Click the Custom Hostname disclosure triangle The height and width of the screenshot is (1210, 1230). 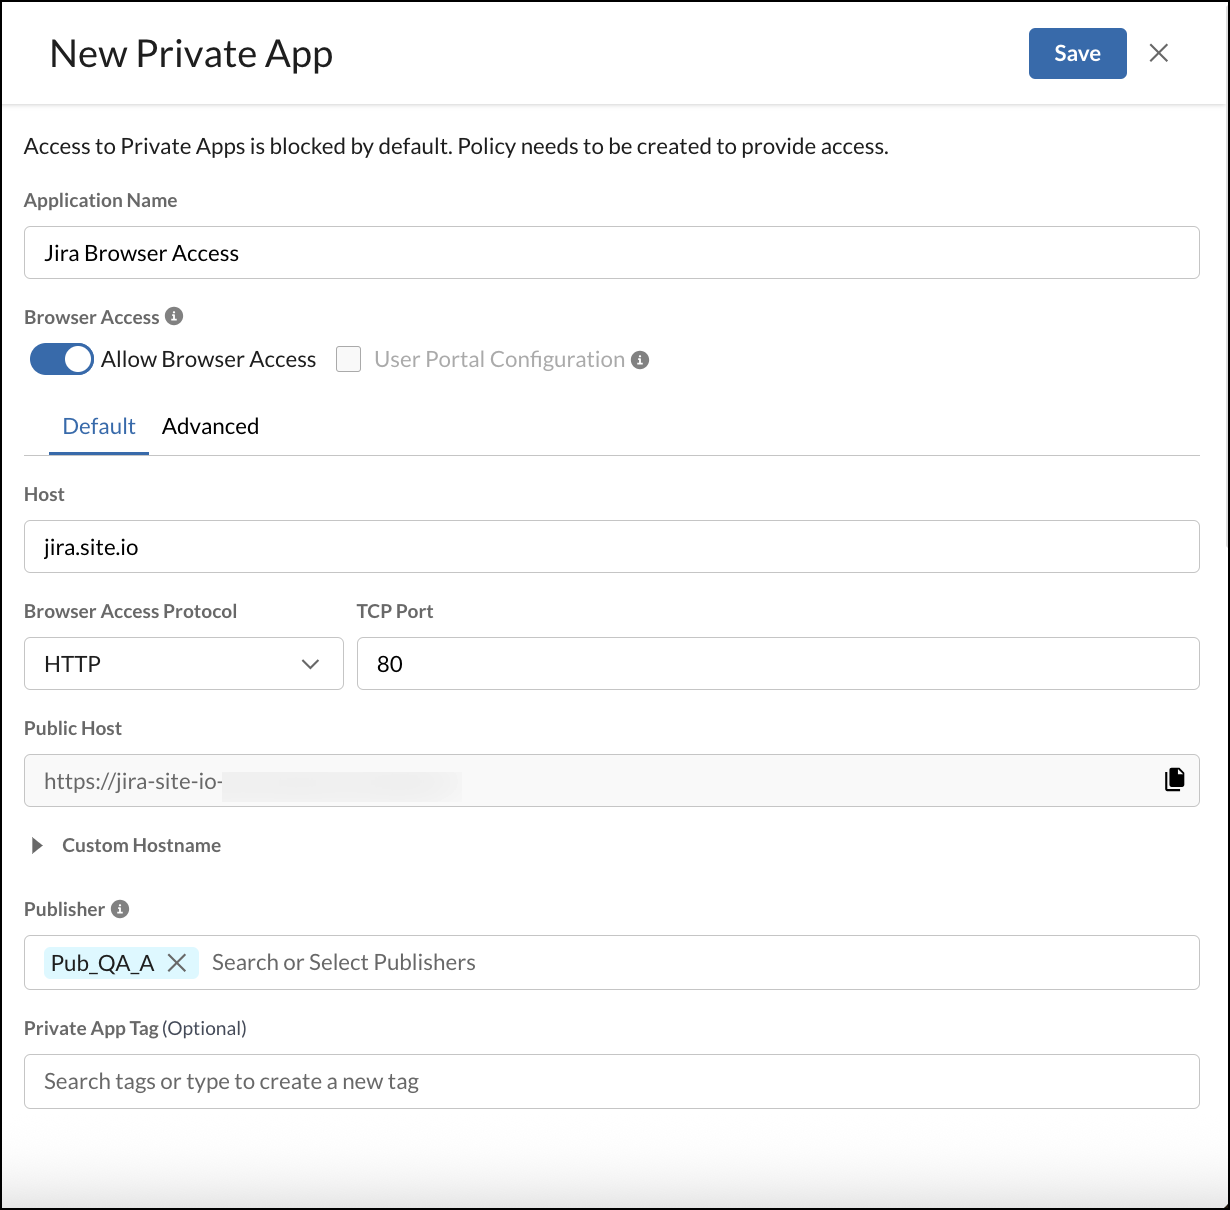(37, 845)
